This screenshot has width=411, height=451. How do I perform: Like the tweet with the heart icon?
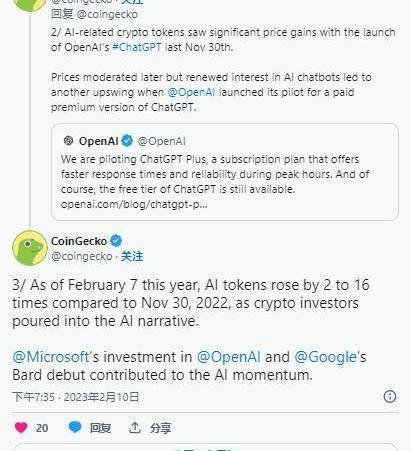click(21, 427)
